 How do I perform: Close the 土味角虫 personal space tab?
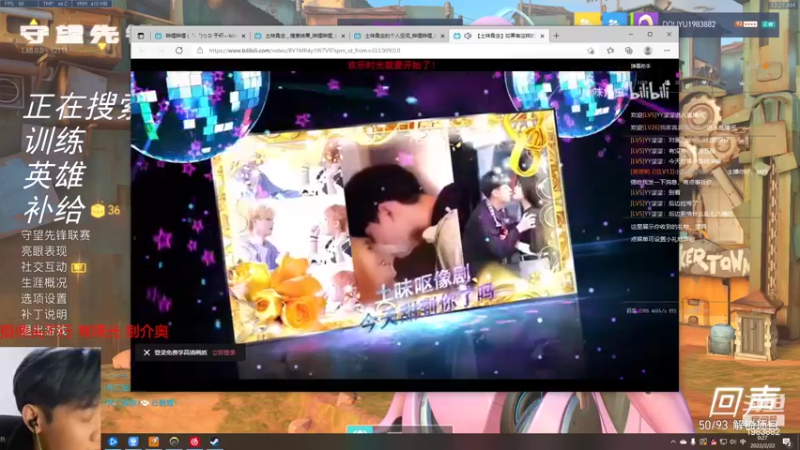pyautogui.click(x=442, y=36)
